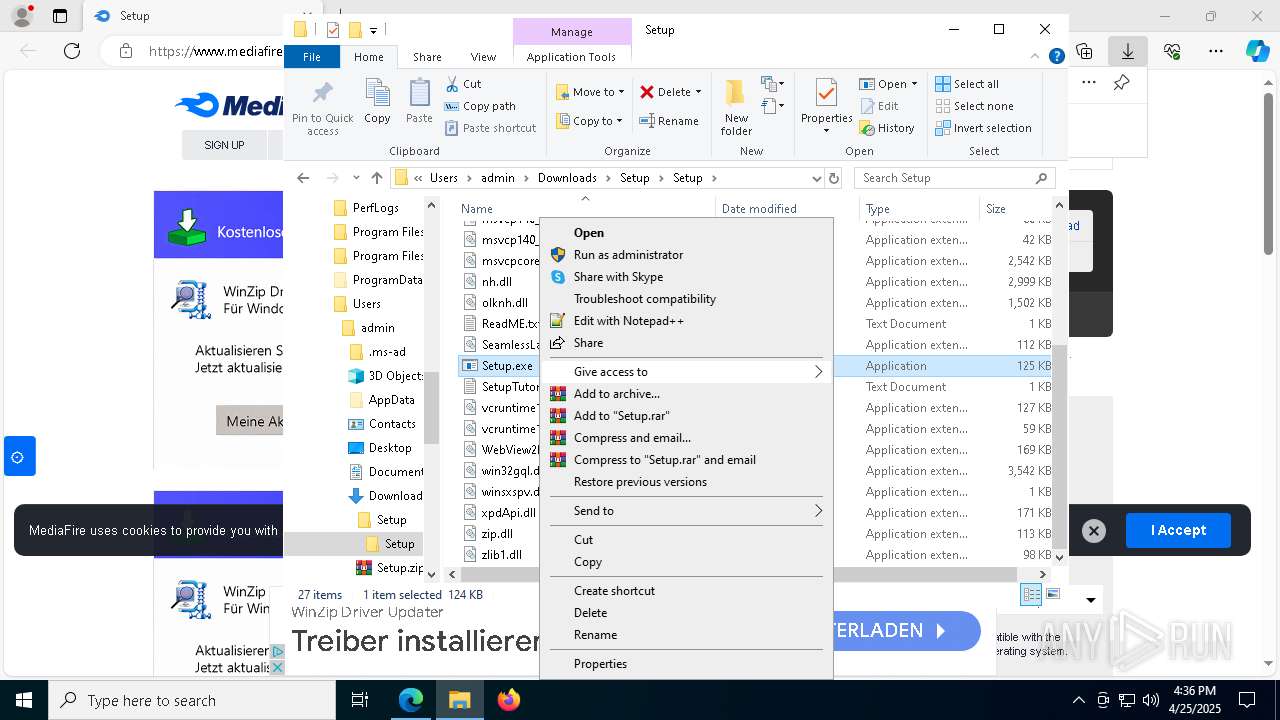The height and width of the screenshot is (720, 1280).
Task: Switch to Large icons view
Action: 1052,595
